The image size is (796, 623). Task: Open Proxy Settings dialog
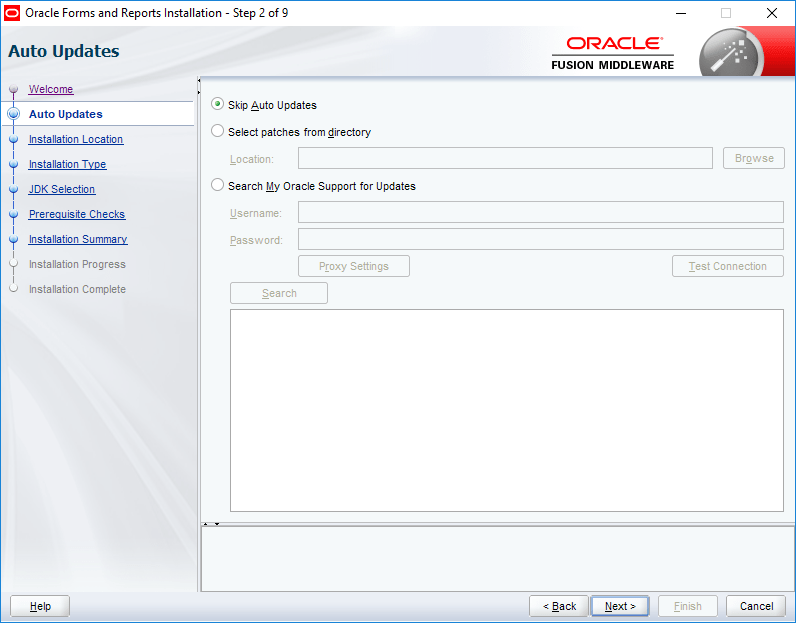(354, 266)
